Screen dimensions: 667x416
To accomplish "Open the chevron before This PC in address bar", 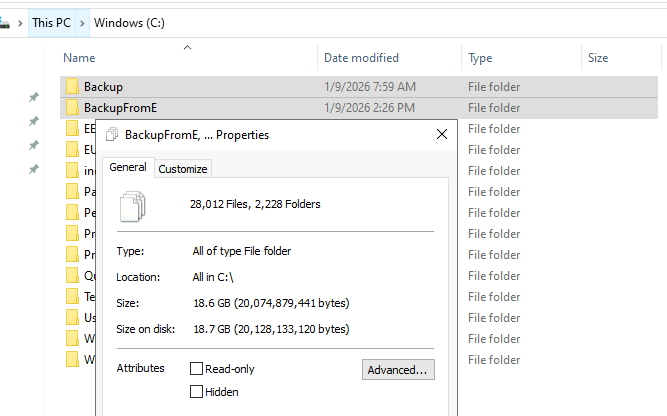I will click(x=21, y=22).
